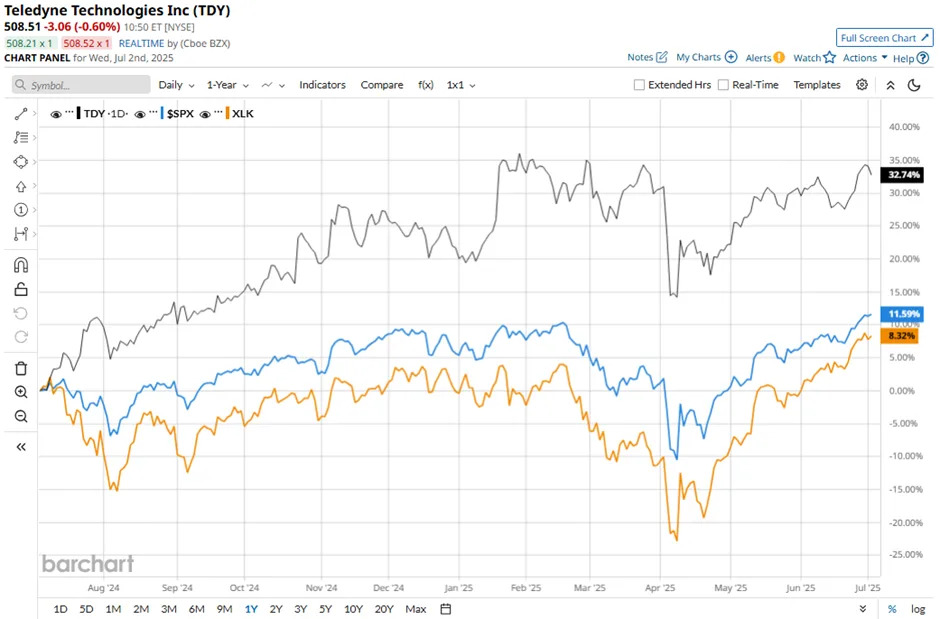Focus the Symbol search field
Viewport: 940px width, 619px height.
pos(81,84)
